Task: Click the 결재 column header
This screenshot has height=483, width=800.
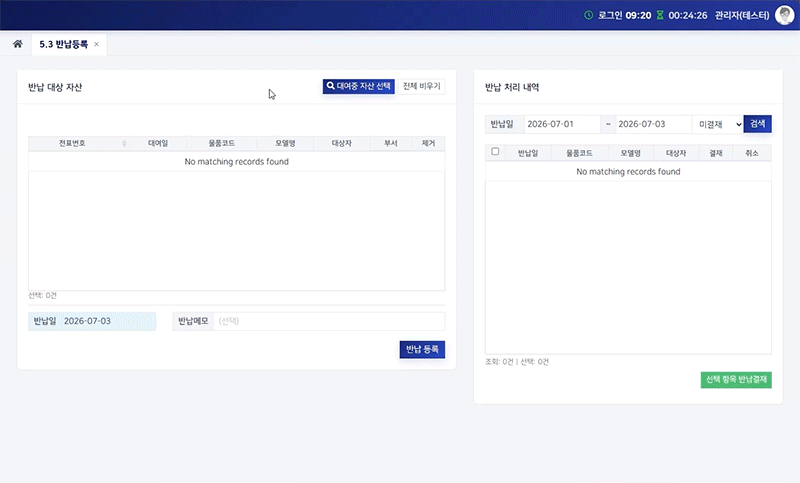Action: 716,153
